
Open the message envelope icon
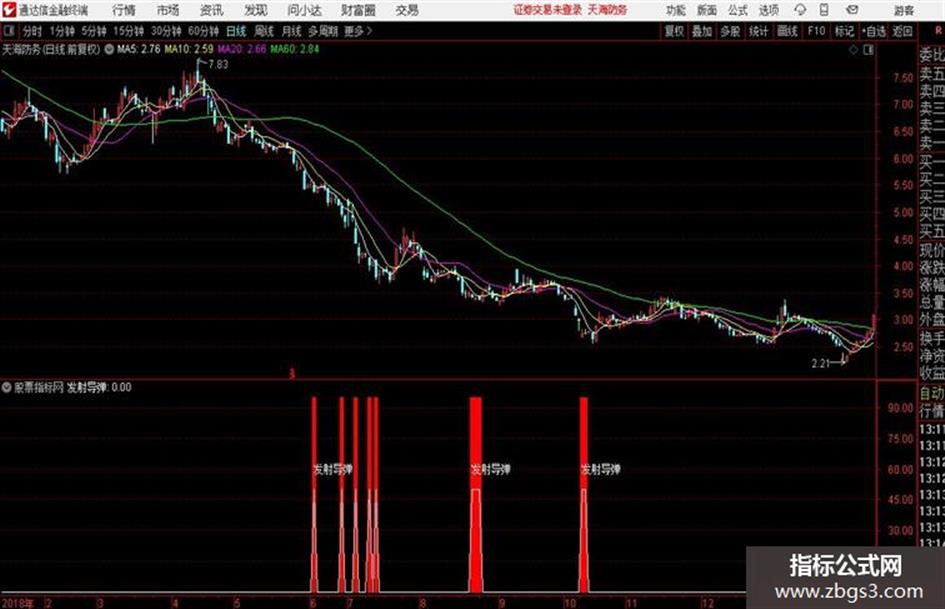[852, 10]
